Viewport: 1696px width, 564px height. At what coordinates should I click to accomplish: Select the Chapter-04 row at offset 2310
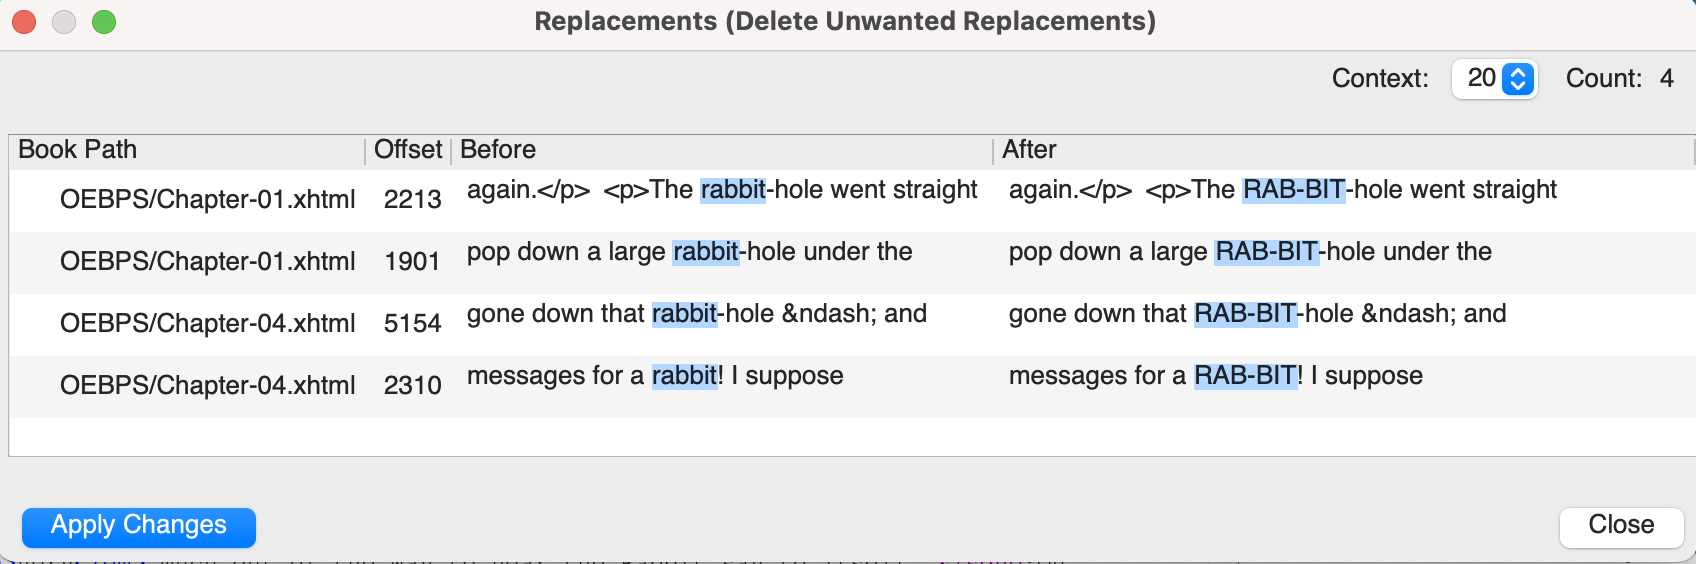coord(207,386)
